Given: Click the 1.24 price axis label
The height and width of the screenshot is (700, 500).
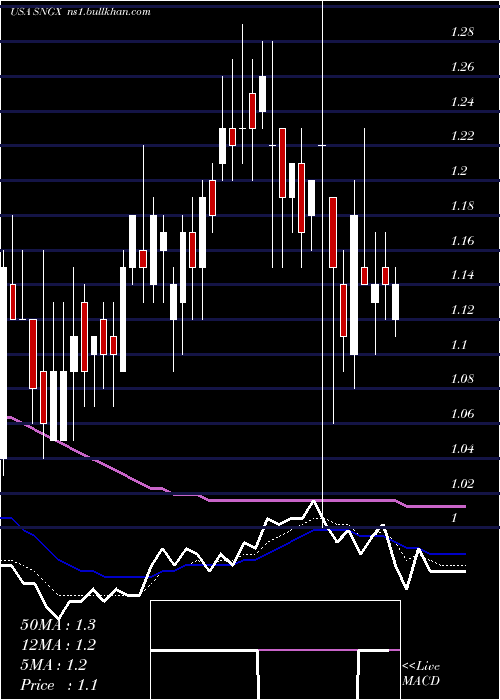Looking at the screenshot, I should [462, 102].
